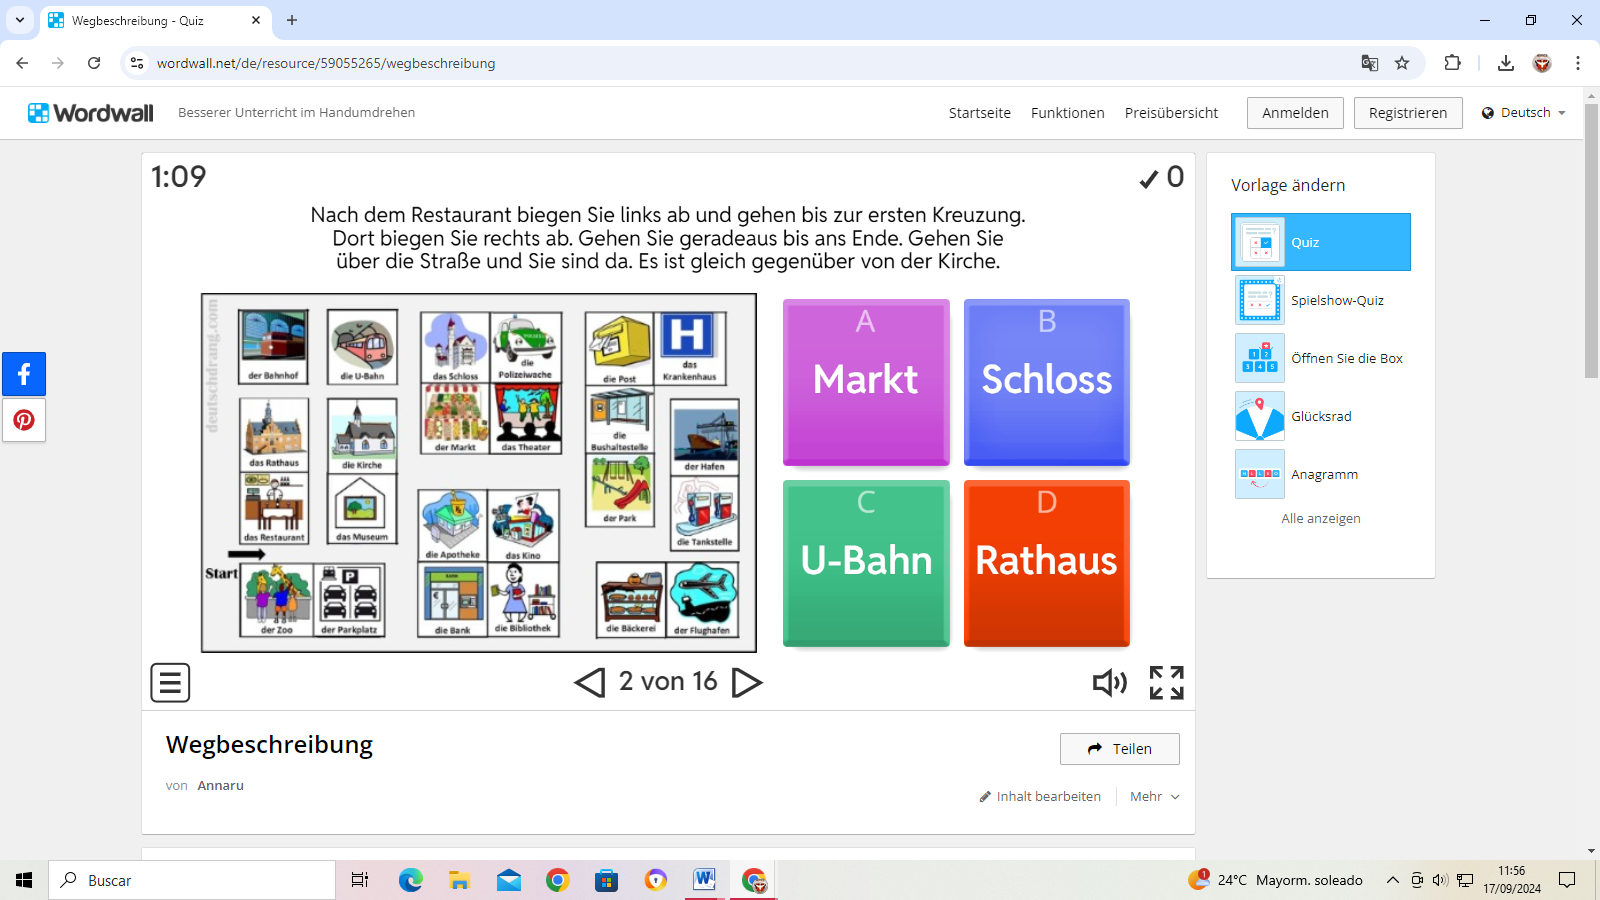The width and height of the screenshot is (1600, 900).
Task: Open the notifications center
Action: 1567,880
